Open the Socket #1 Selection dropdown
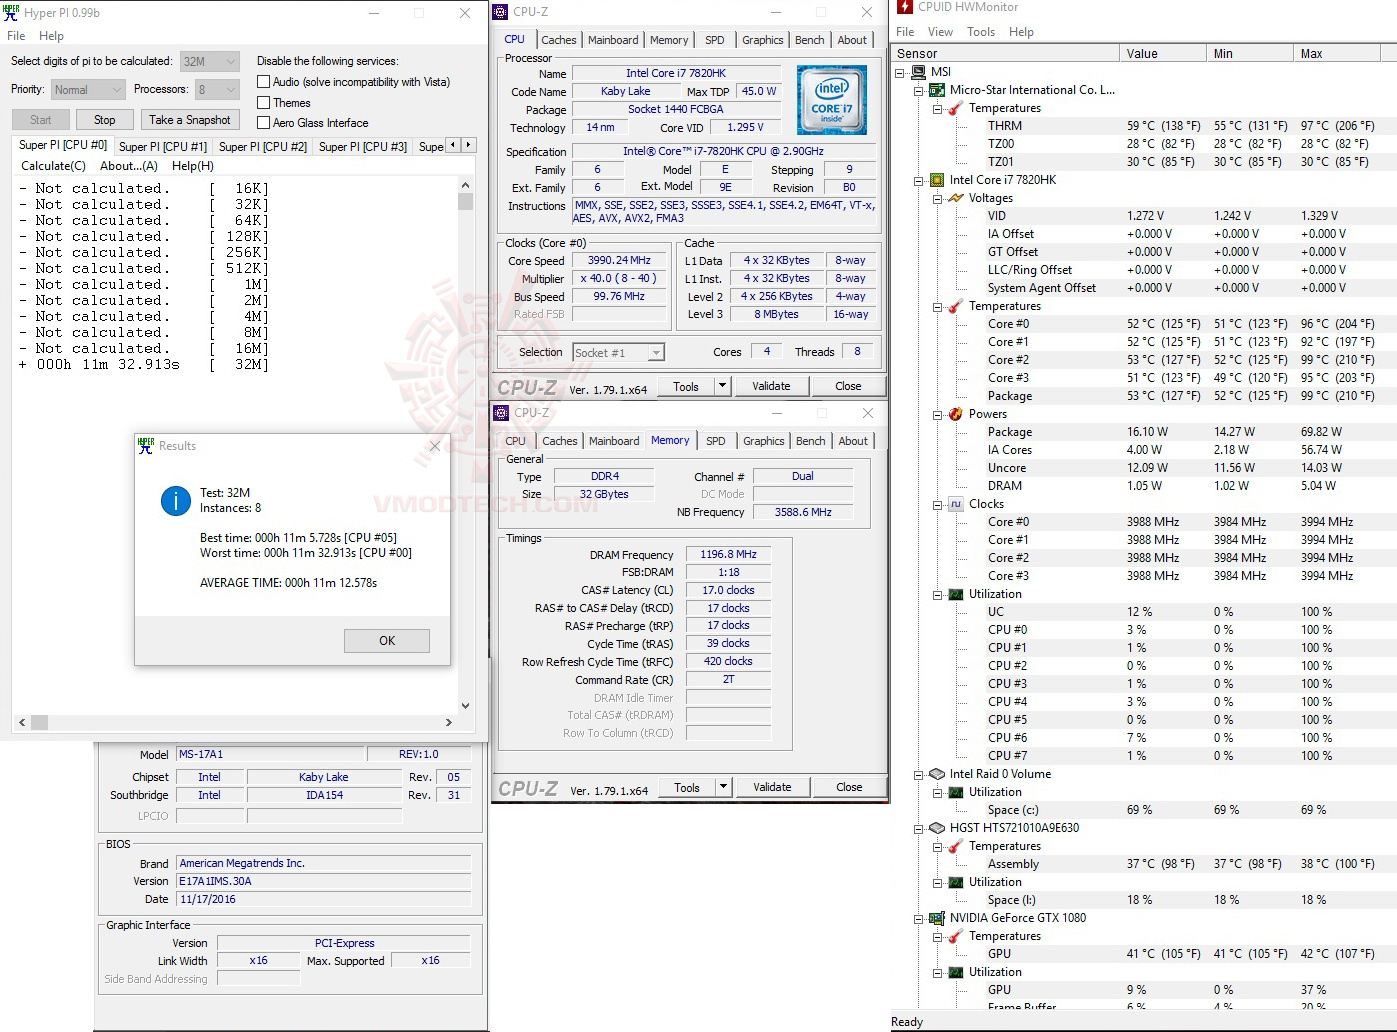Viewport: 1397px width, 1032px height. pyautogui.click(x=654, y=352)
